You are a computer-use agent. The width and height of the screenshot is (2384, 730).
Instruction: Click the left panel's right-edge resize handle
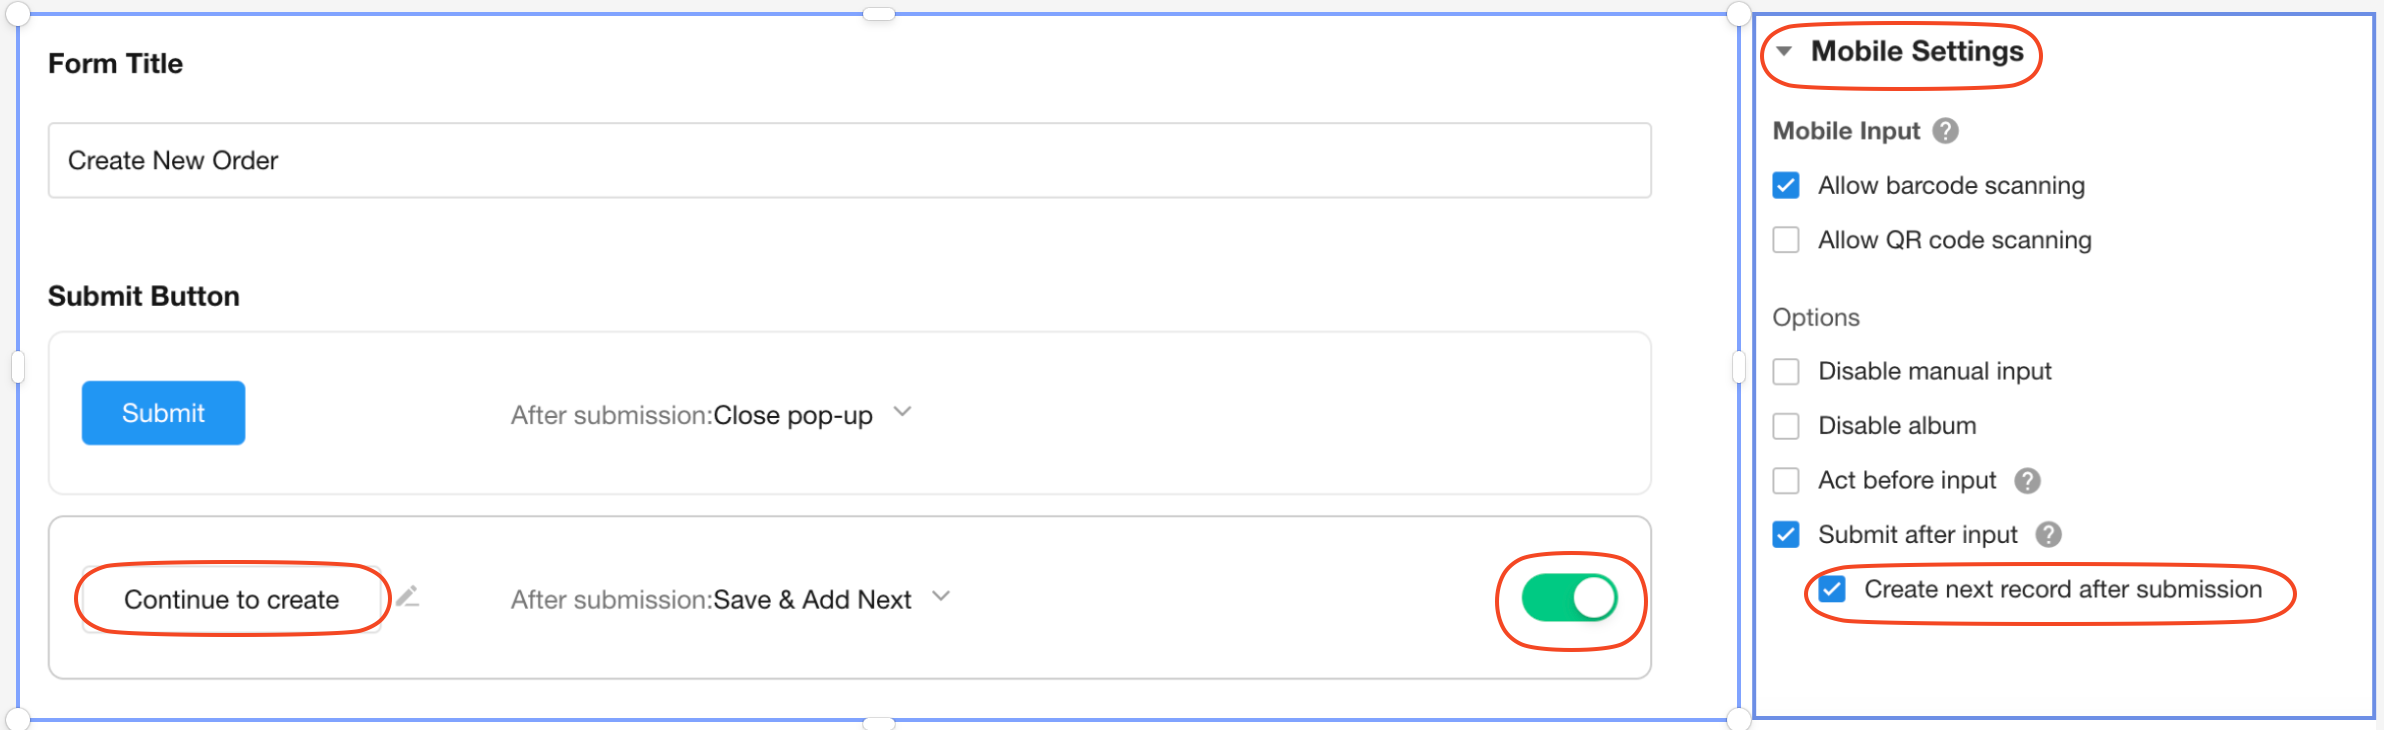click(x=1739, y=368)
